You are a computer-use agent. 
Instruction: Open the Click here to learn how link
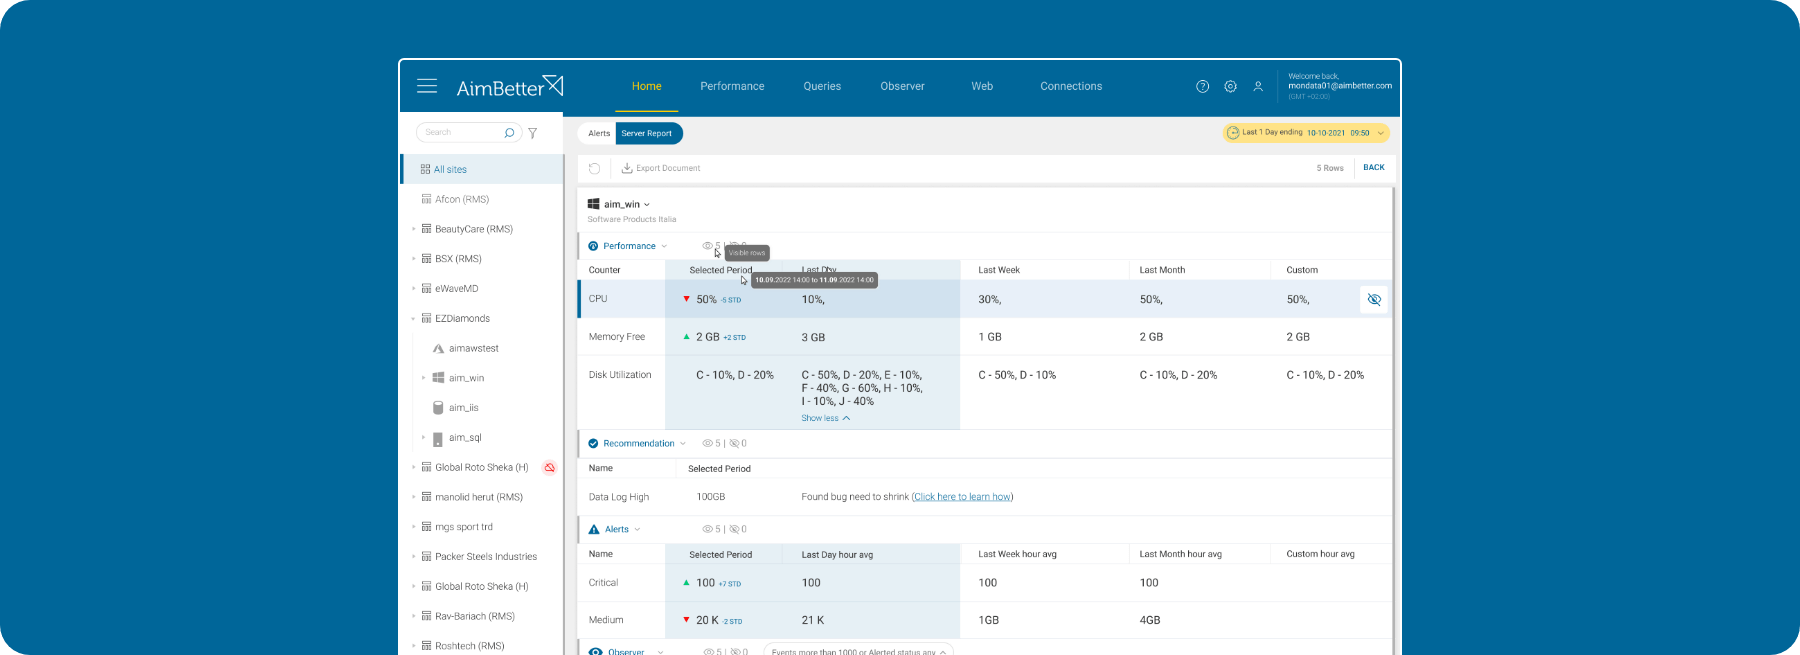tap(963, 497)
